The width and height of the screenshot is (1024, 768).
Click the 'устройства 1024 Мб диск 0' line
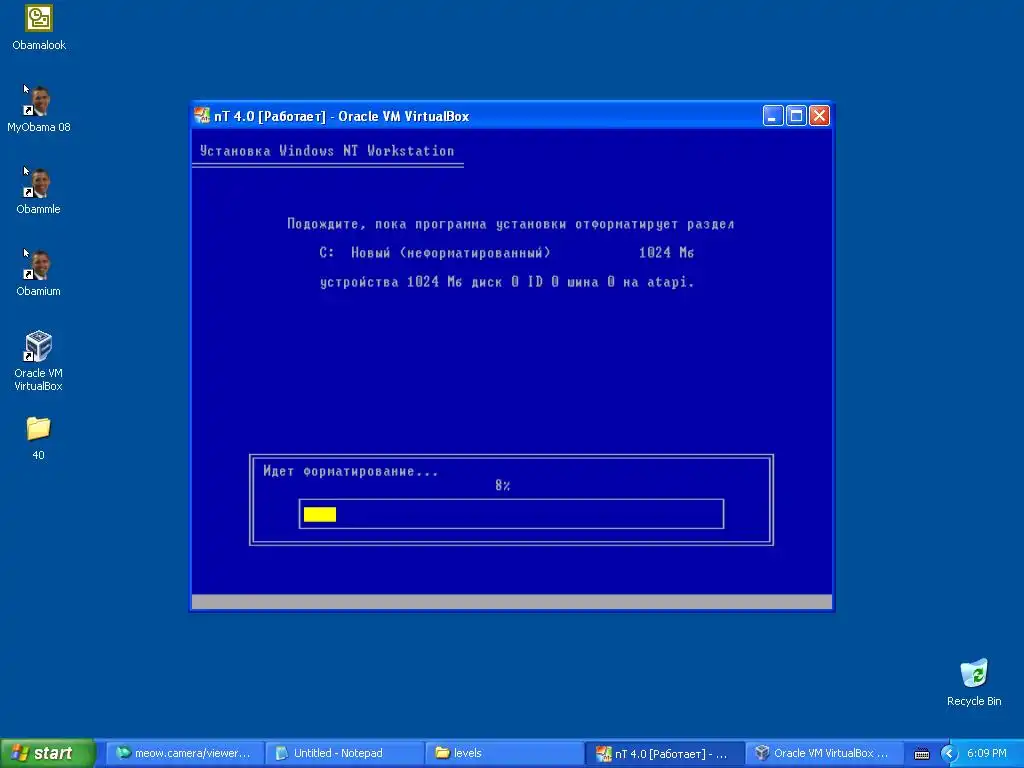(507, 282)
